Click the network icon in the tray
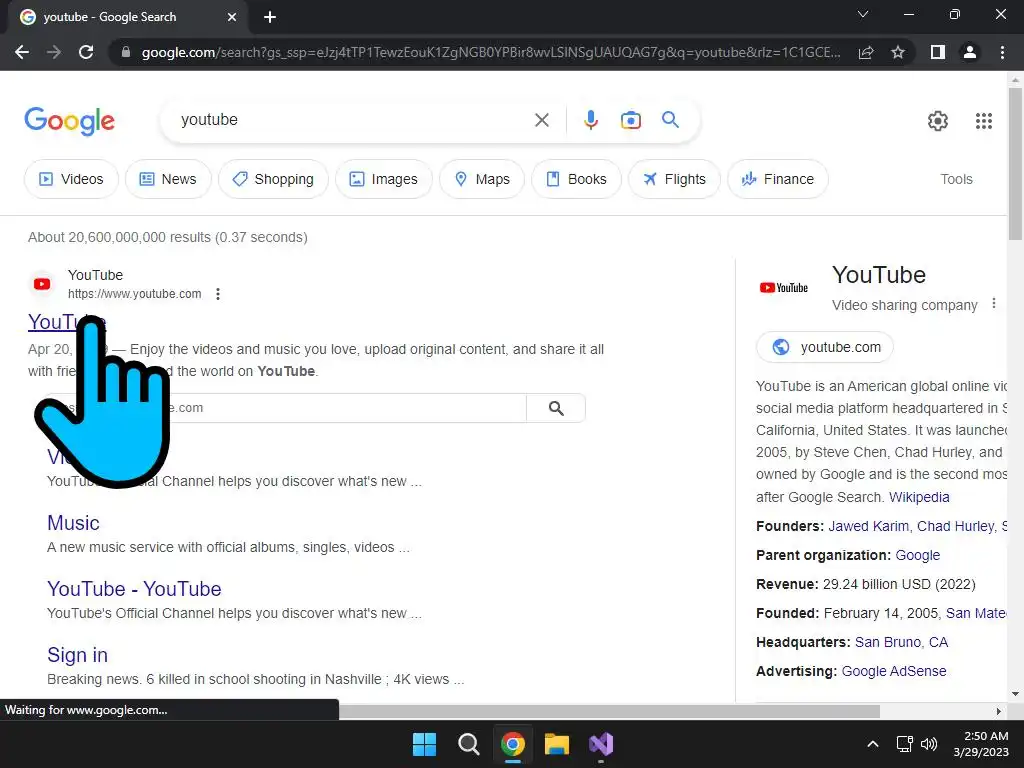The height and width of the screenshot is (768, 1024). (x=904, y=744)
